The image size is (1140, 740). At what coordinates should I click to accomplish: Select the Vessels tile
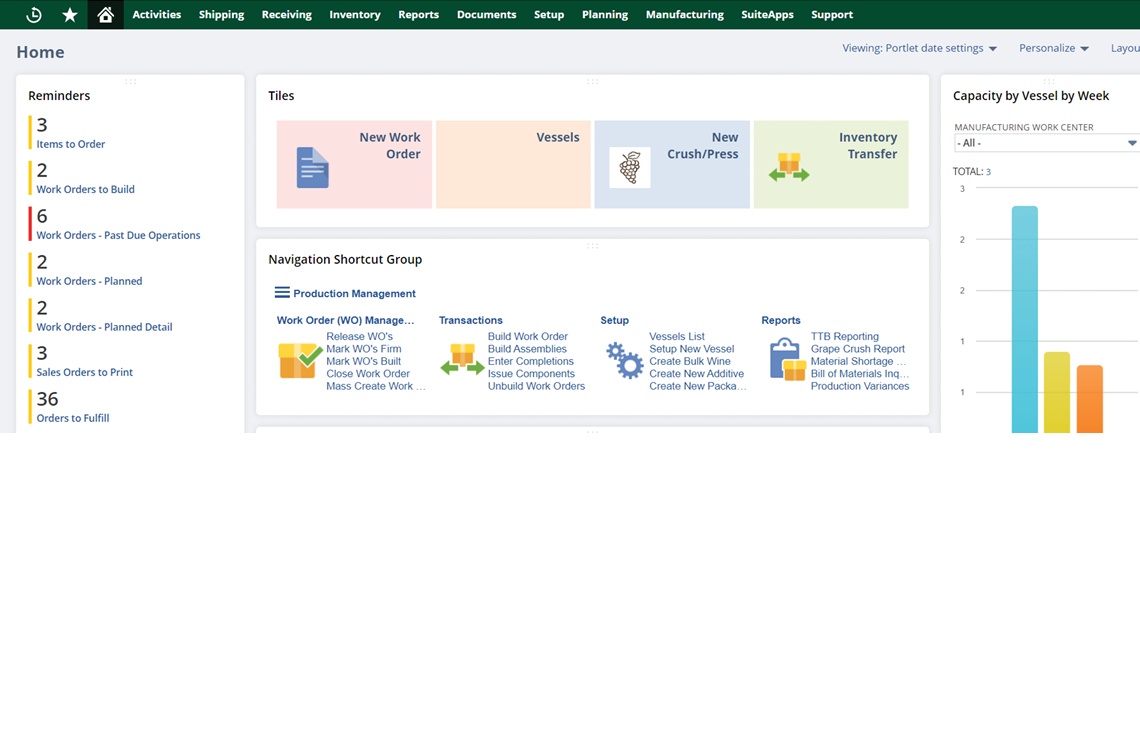point(513,164)
